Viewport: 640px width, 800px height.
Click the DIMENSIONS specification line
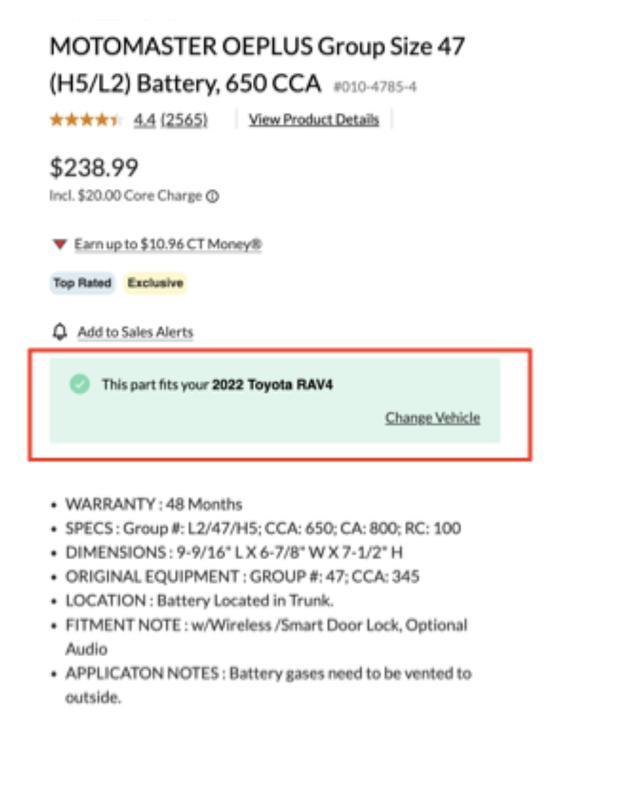[x=234, y=552]
